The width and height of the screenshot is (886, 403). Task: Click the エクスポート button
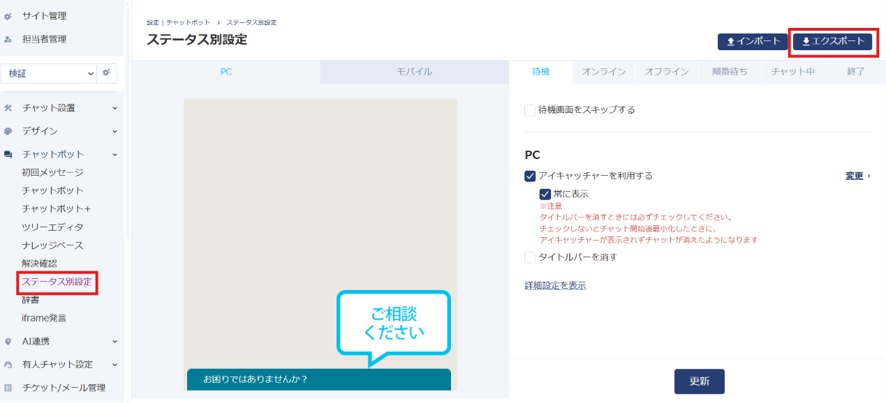coord(833,41)
